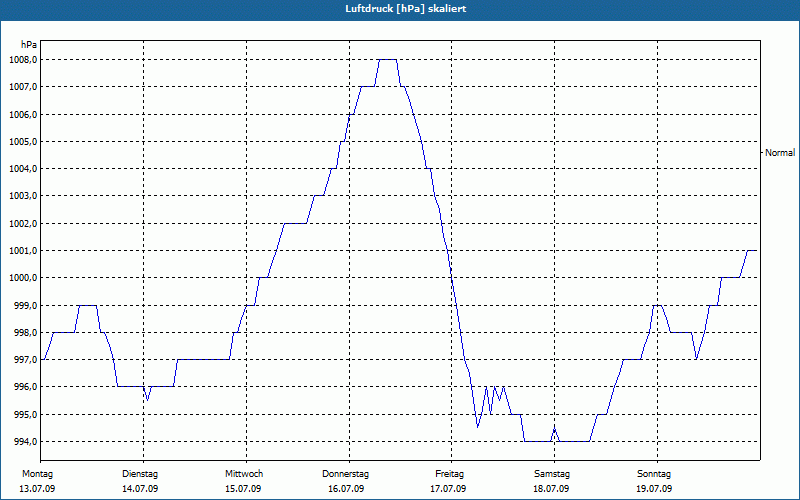Click the 1005,0 axis value

coord(23,141)
